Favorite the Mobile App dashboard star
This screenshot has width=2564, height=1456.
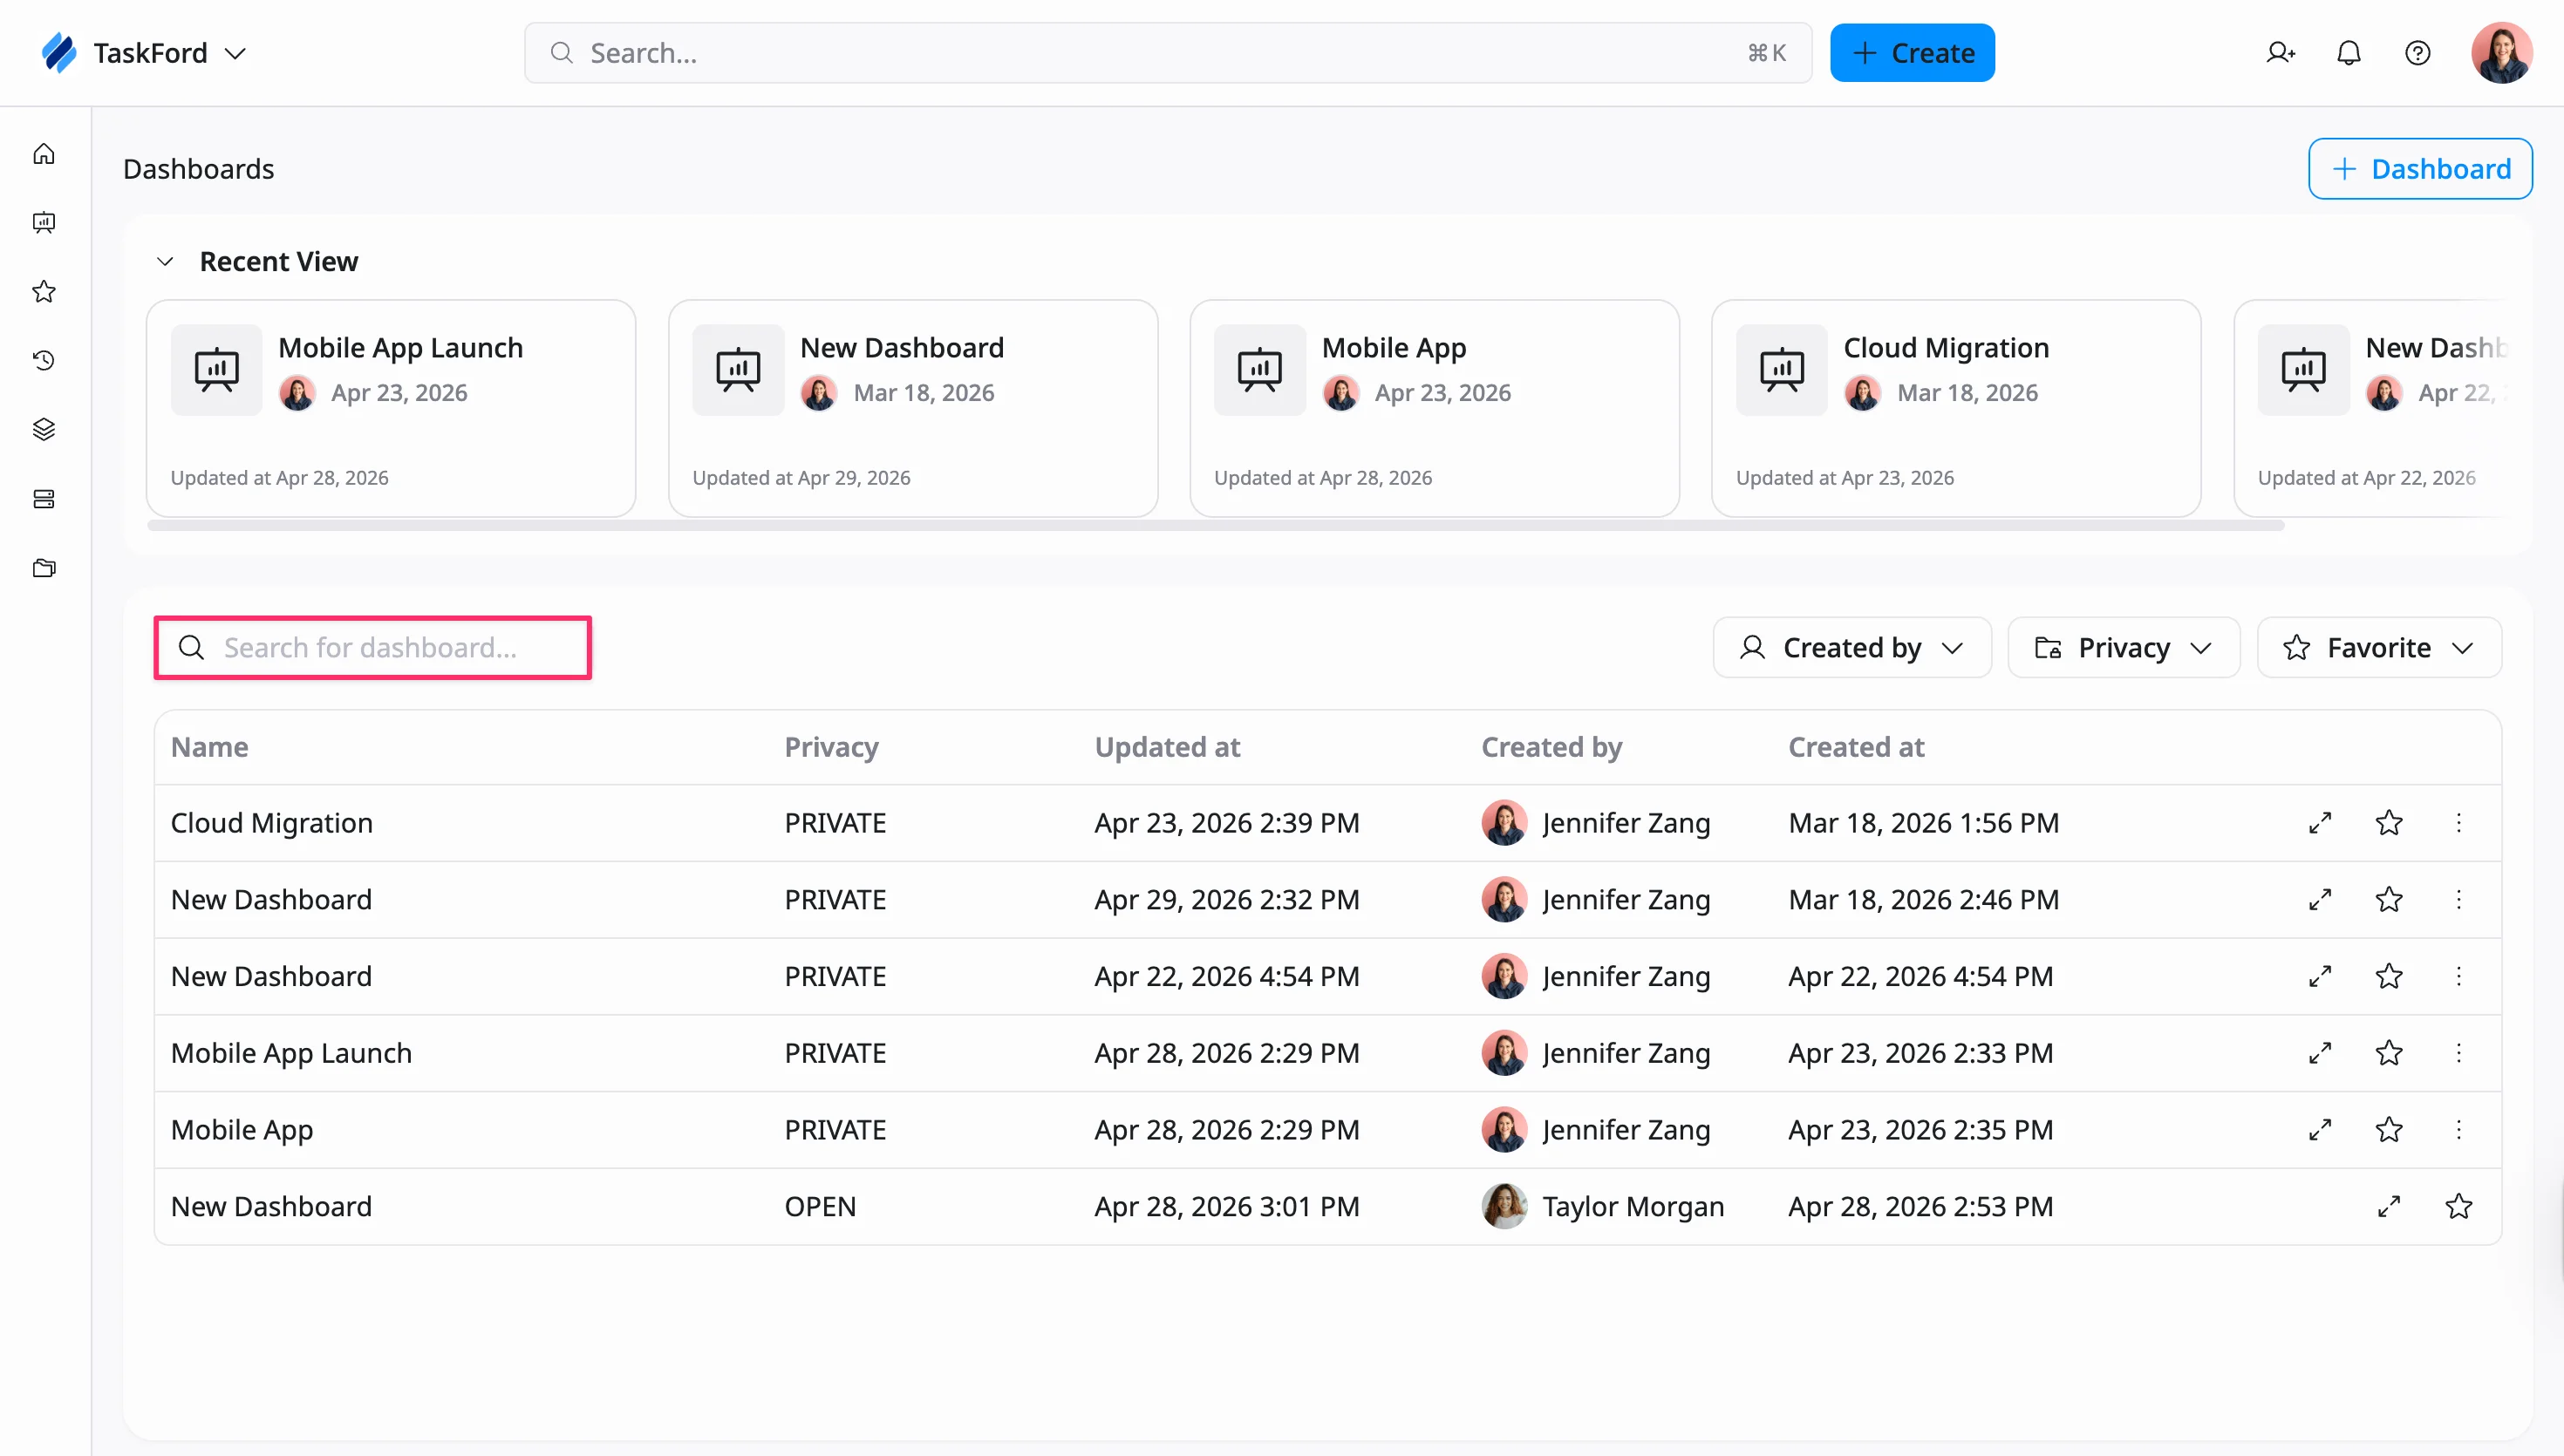click(x=2389, y=1130)
